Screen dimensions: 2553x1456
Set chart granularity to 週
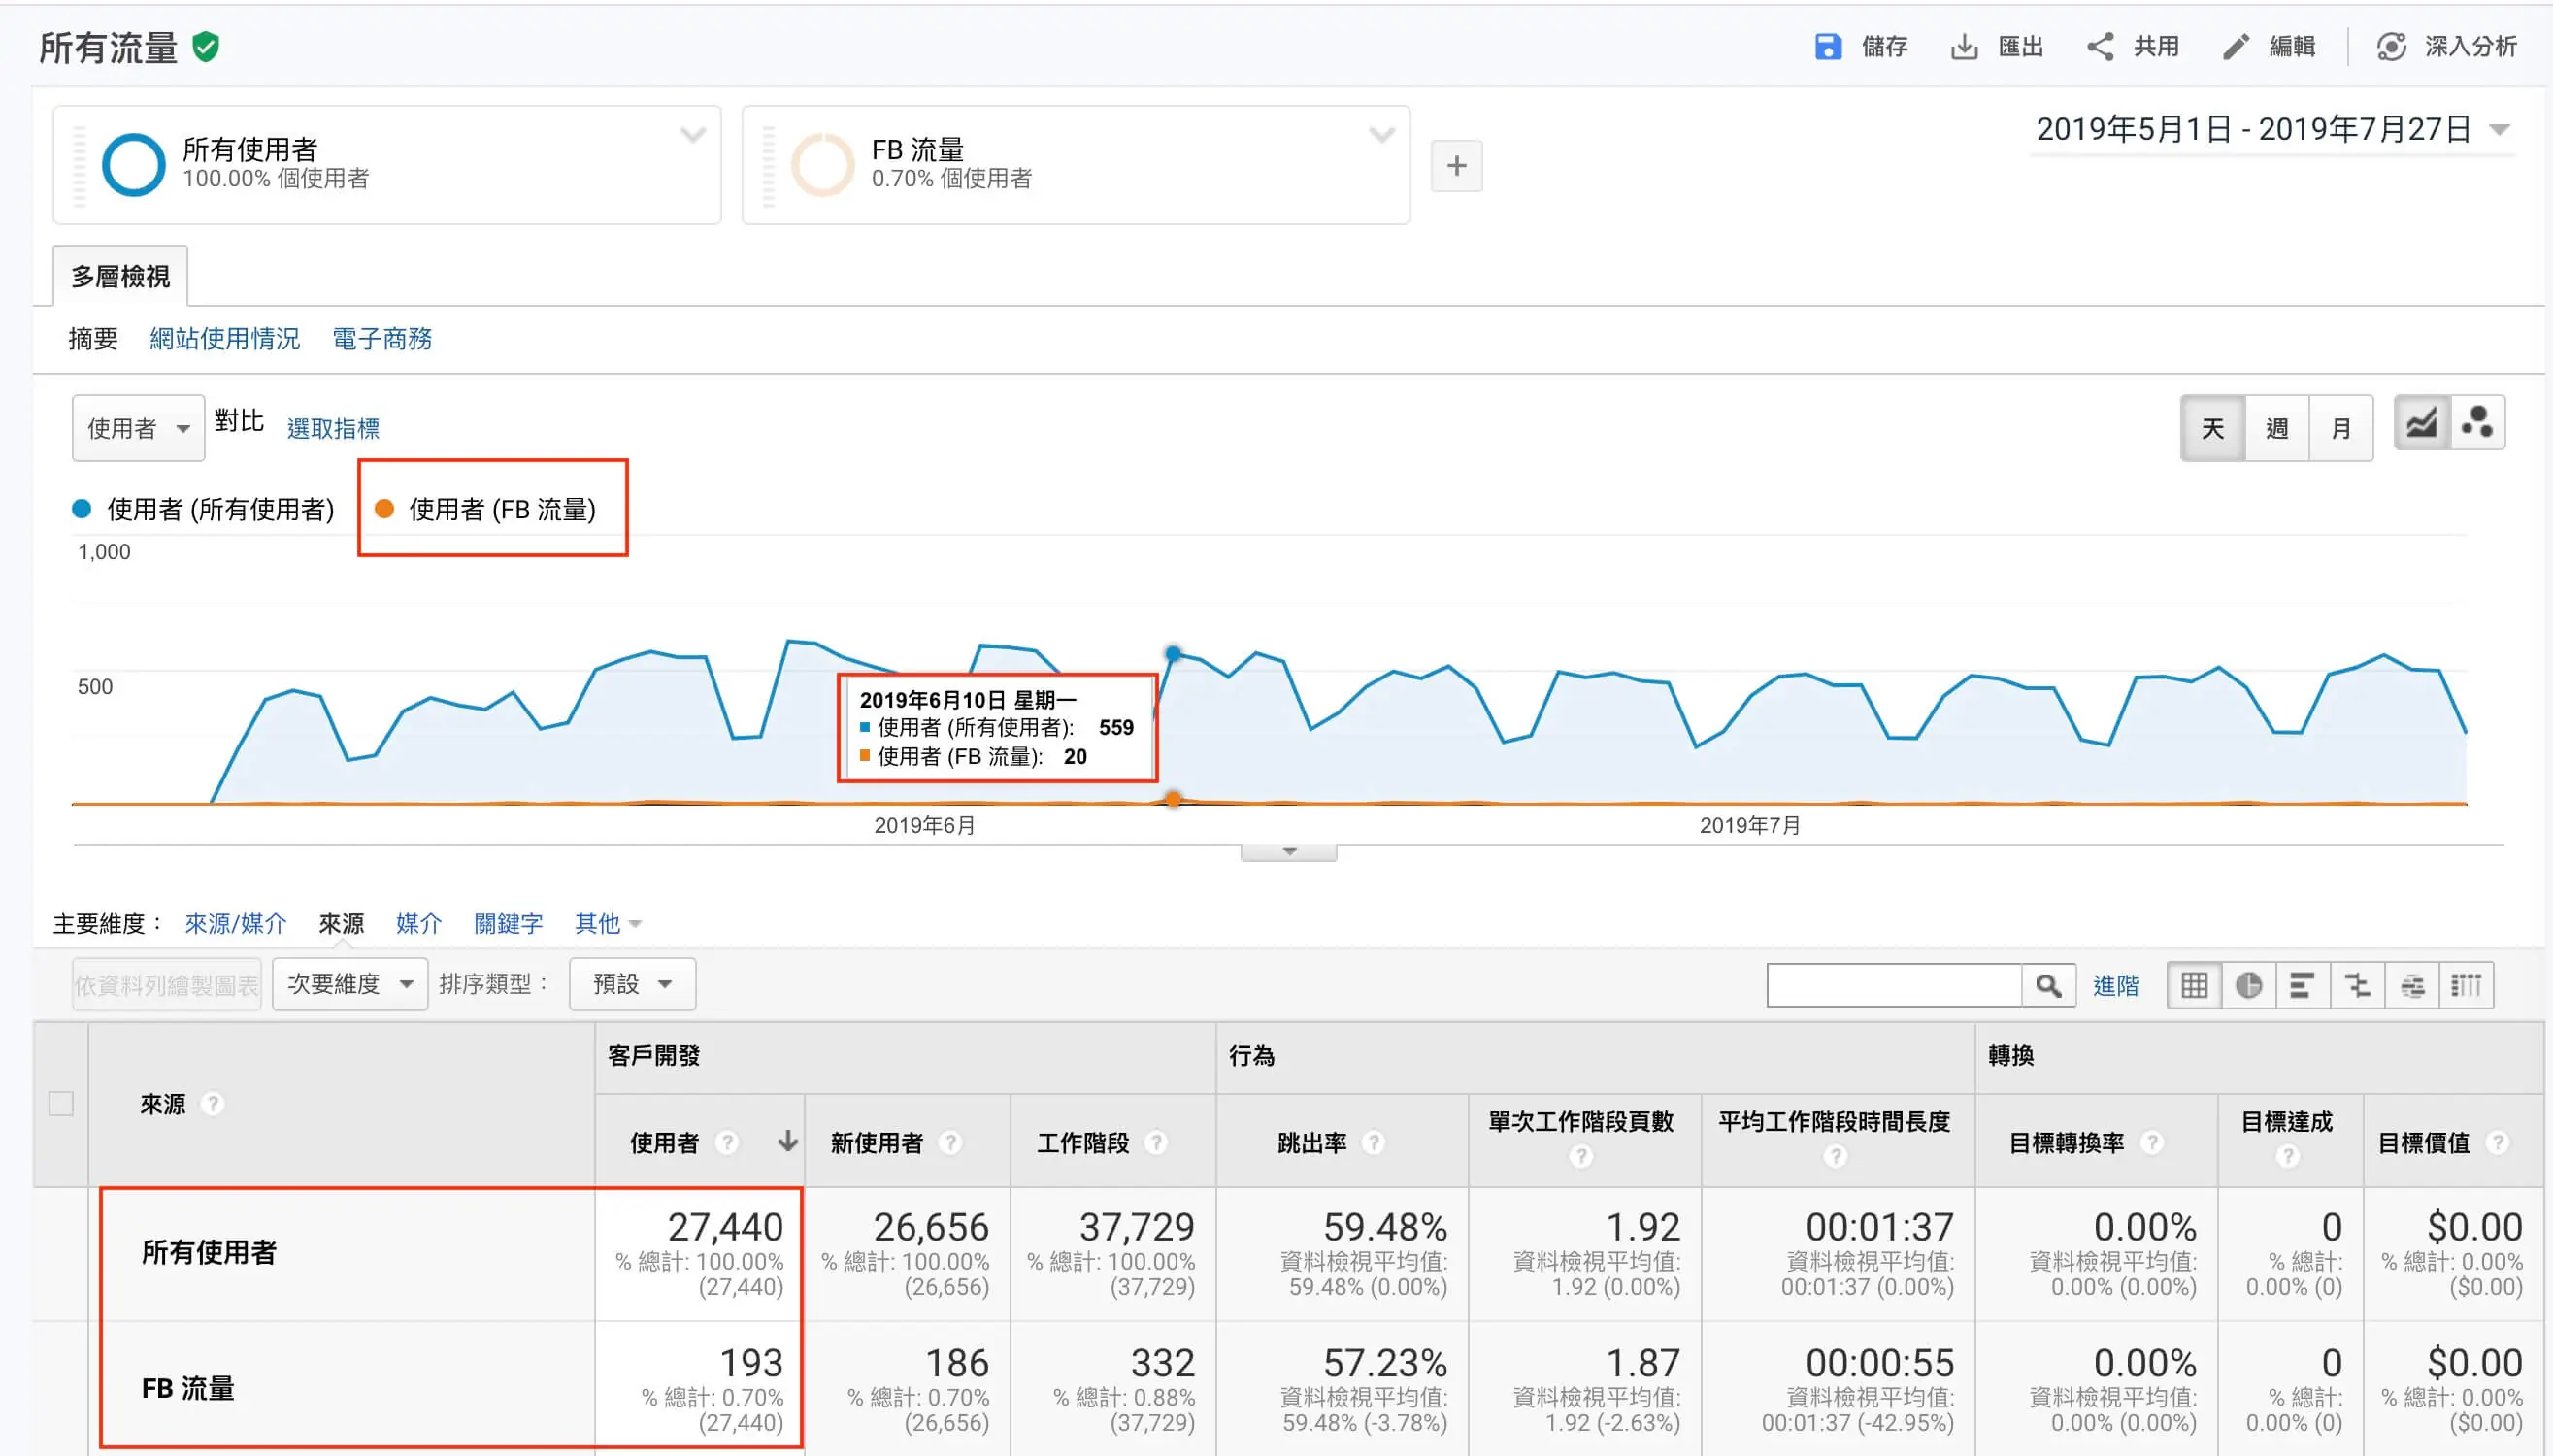[2276, 428]
